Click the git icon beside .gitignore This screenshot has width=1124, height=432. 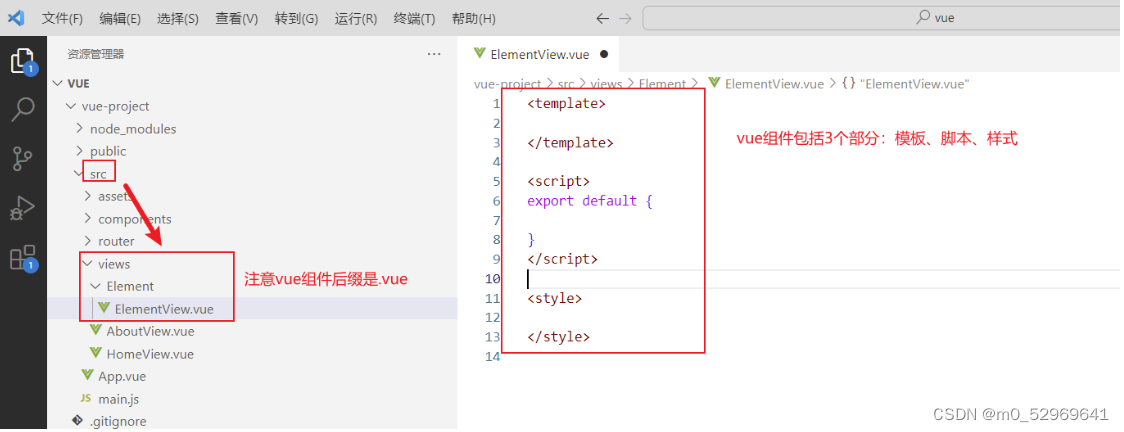pyautogui.click(x=77, y=421)
